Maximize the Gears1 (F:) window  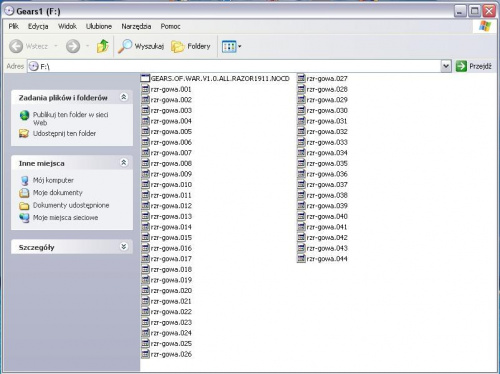pyautogui.click(x=474, y=11)
